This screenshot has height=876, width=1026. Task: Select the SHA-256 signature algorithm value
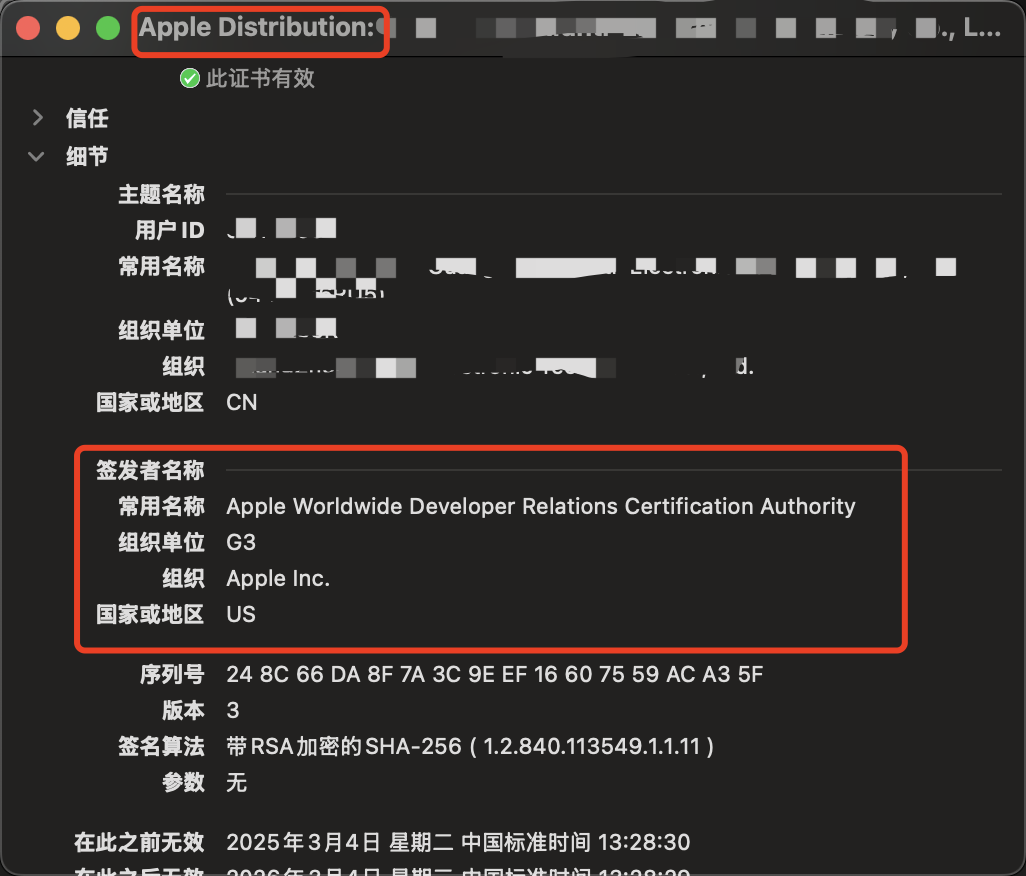point(470,746)
